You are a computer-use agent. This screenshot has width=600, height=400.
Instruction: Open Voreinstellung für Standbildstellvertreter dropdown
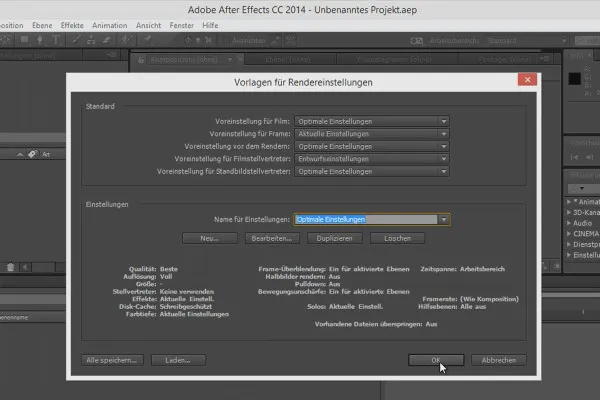click(372, 171)
